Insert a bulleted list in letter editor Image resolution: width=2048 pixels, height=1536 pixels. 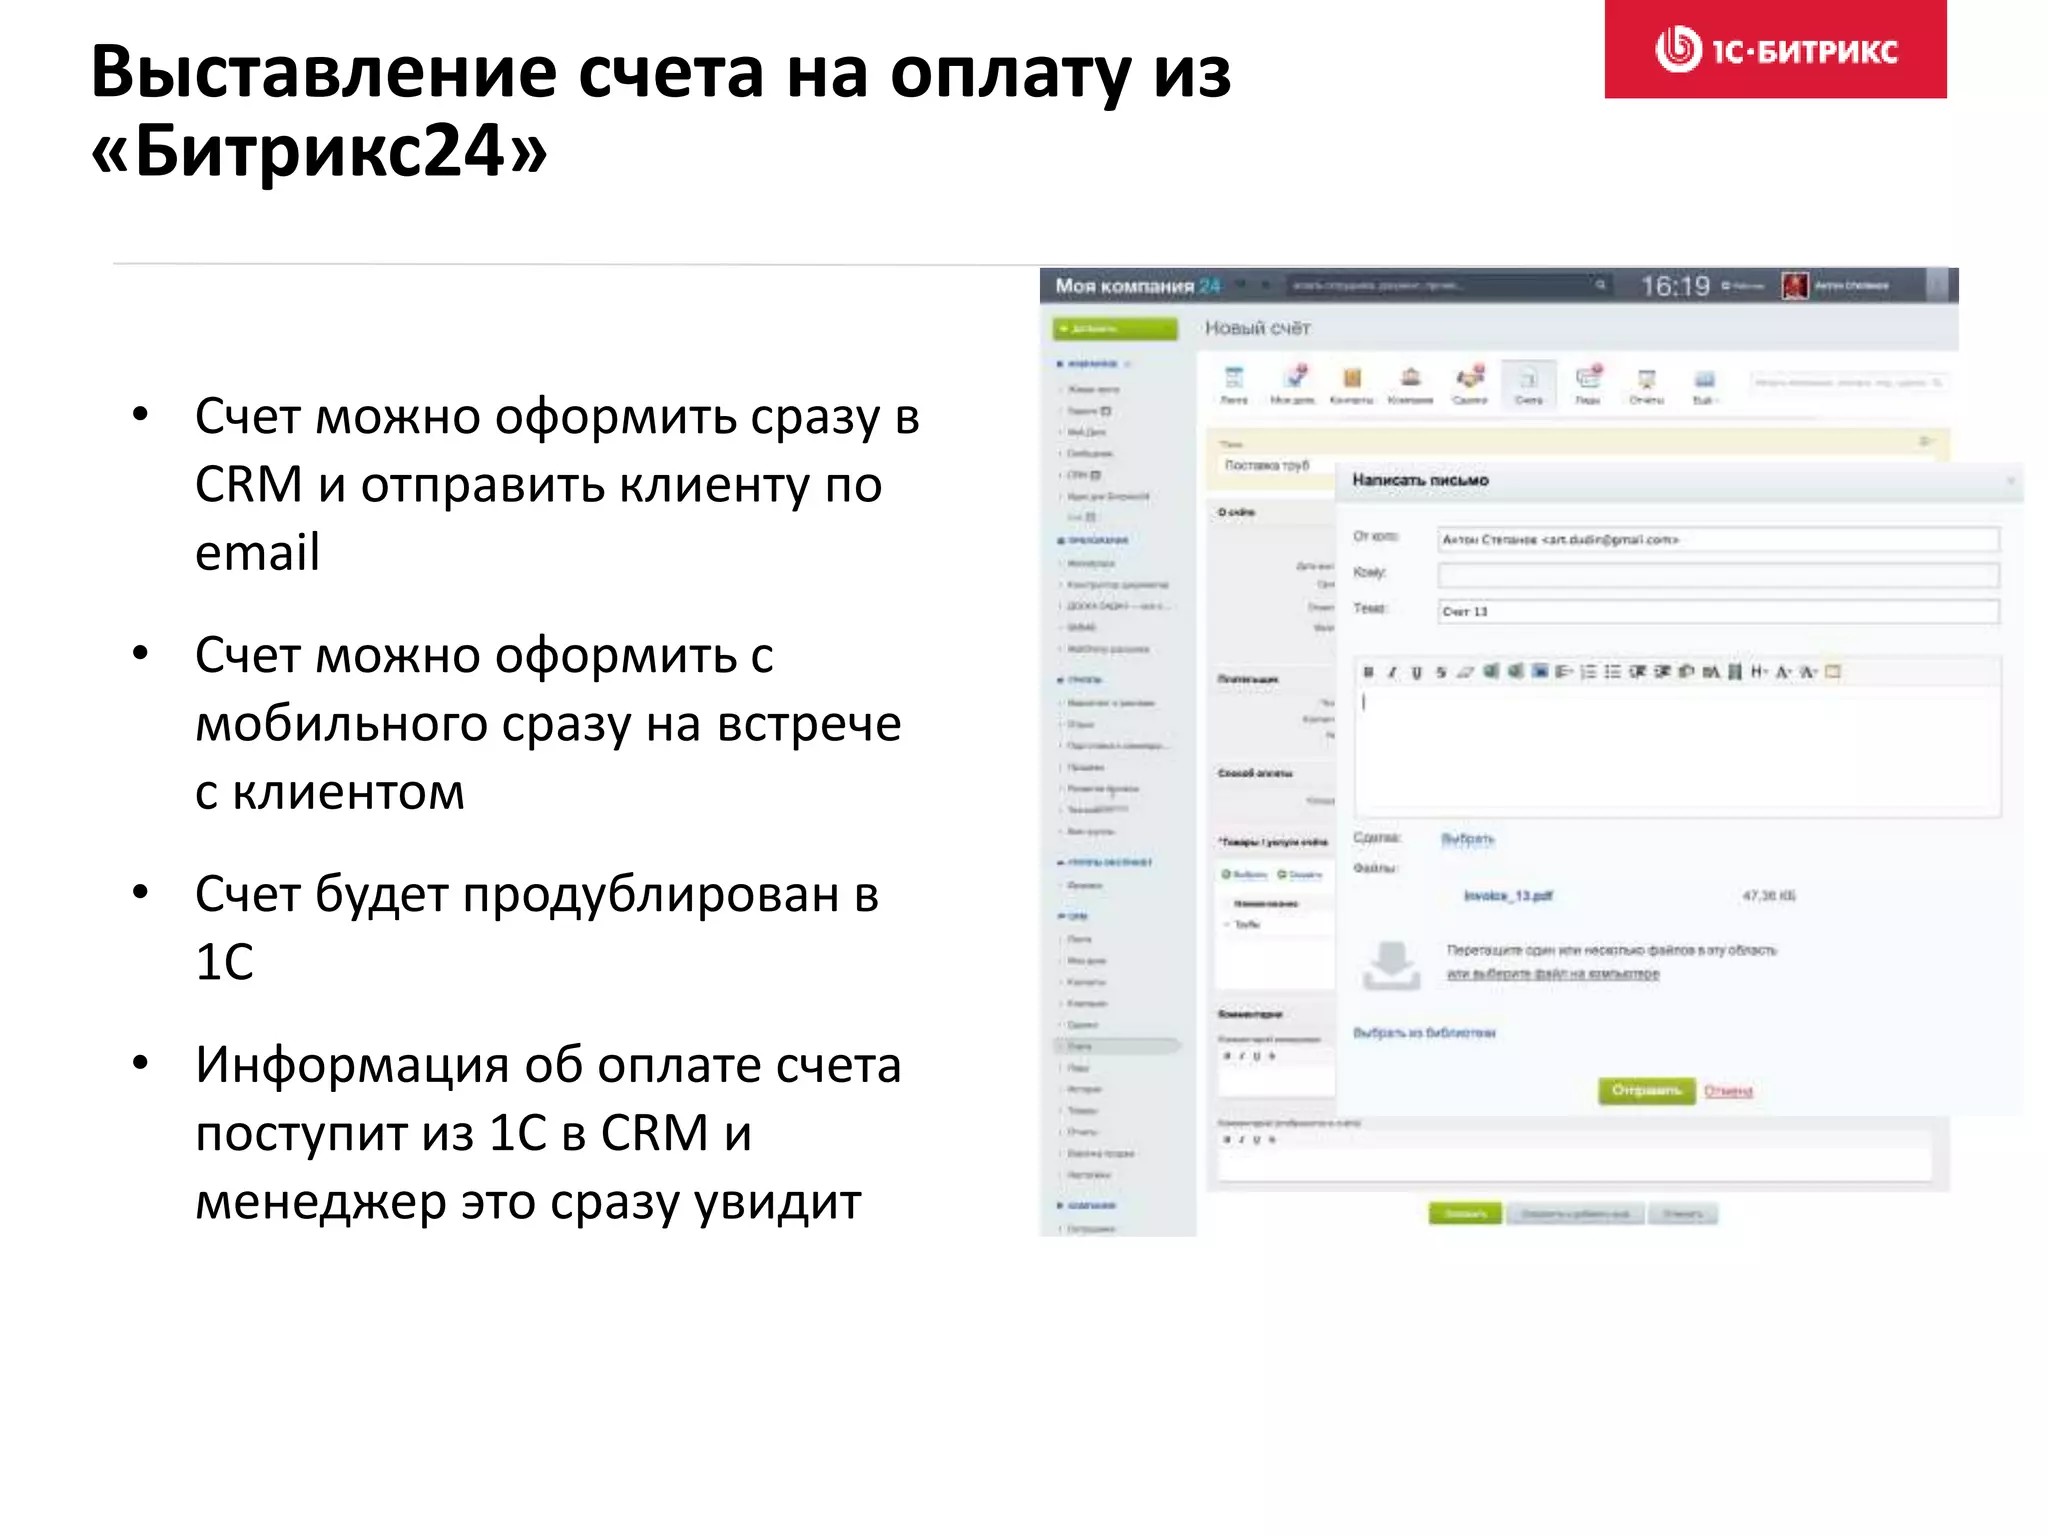[x=1612, y=672]
